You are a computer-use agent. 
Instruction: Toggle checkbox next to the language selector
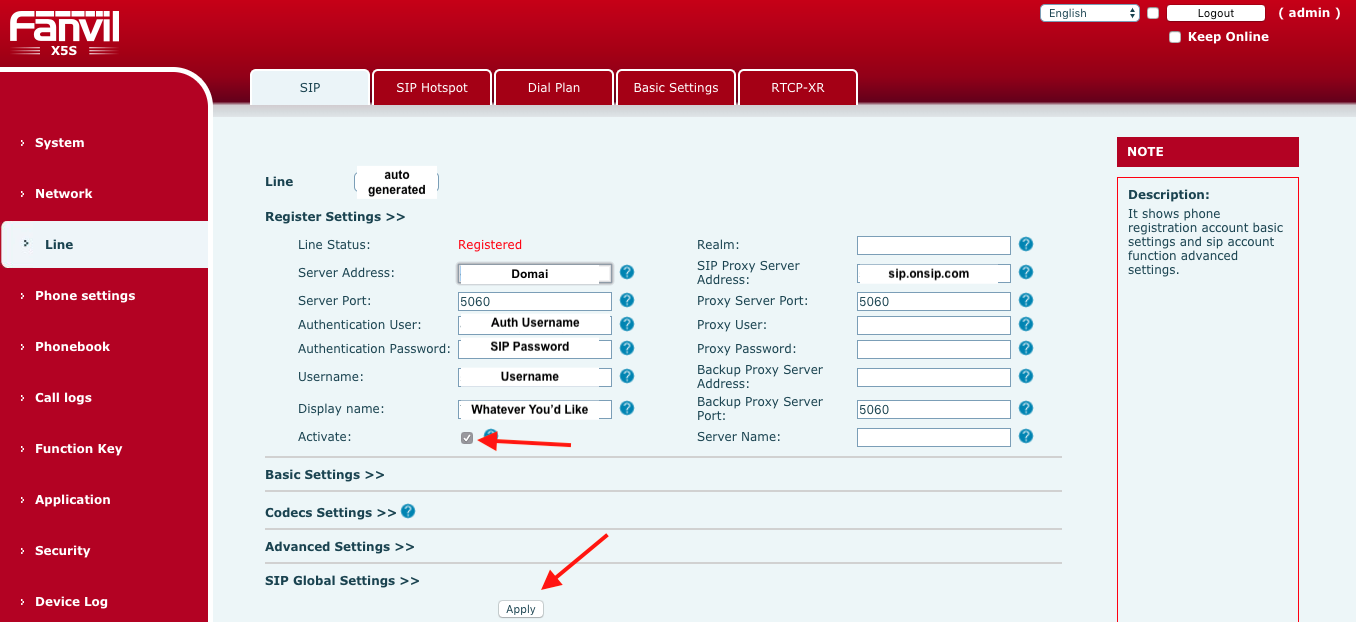pos(1153,13)
